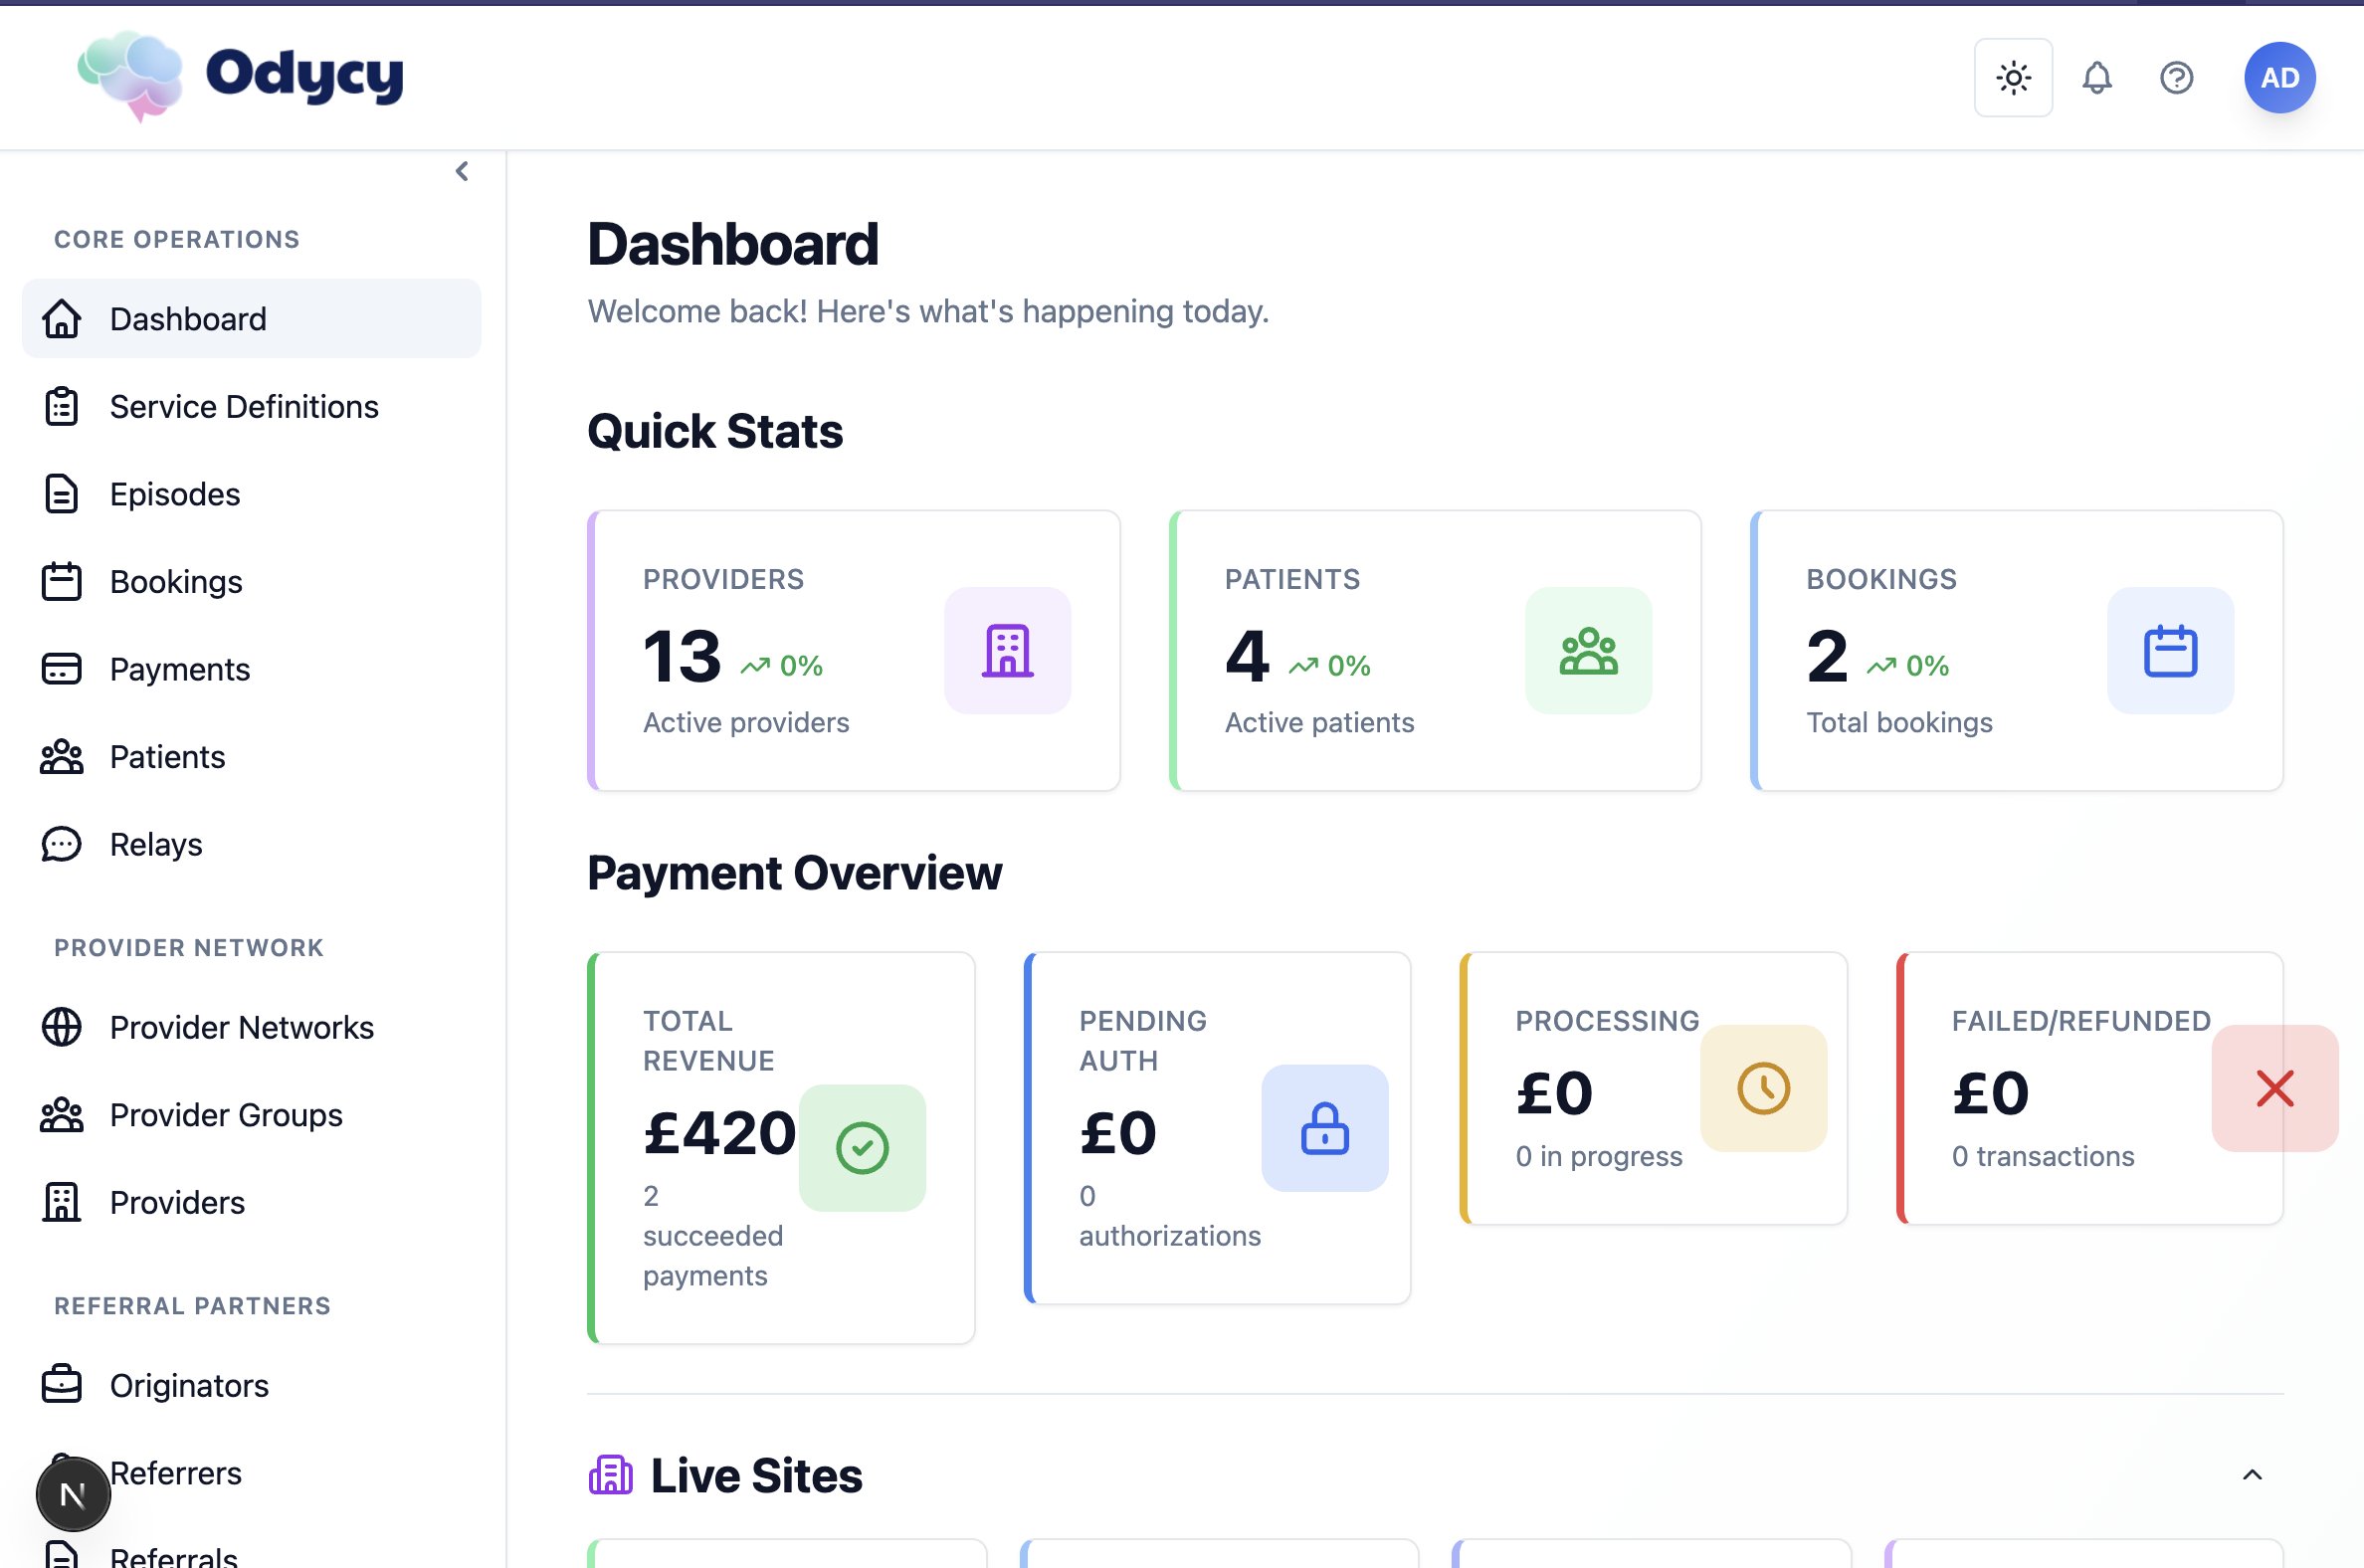Click the Payments card icon

coord(61,668)
